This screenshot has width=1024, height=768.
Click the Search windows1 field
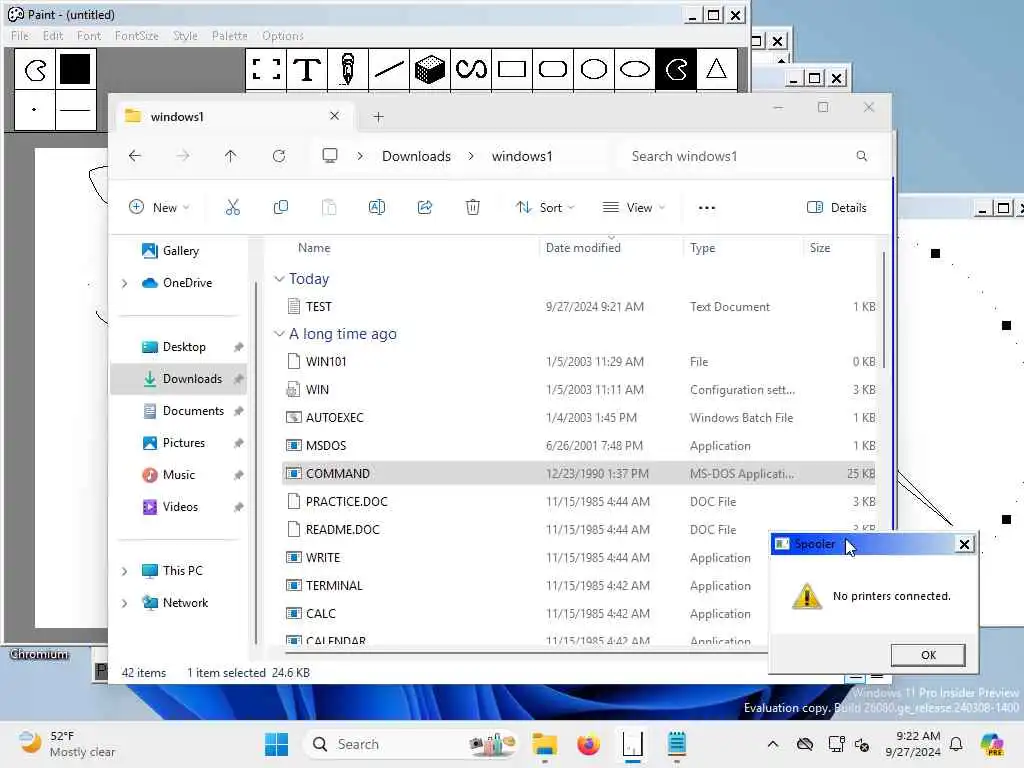[x=749, y=156]
